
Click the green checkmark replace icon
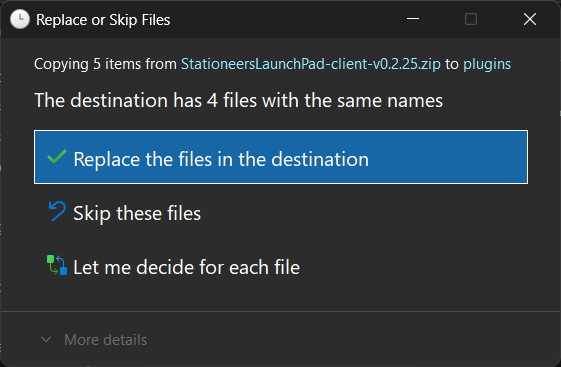coord(57,157)
